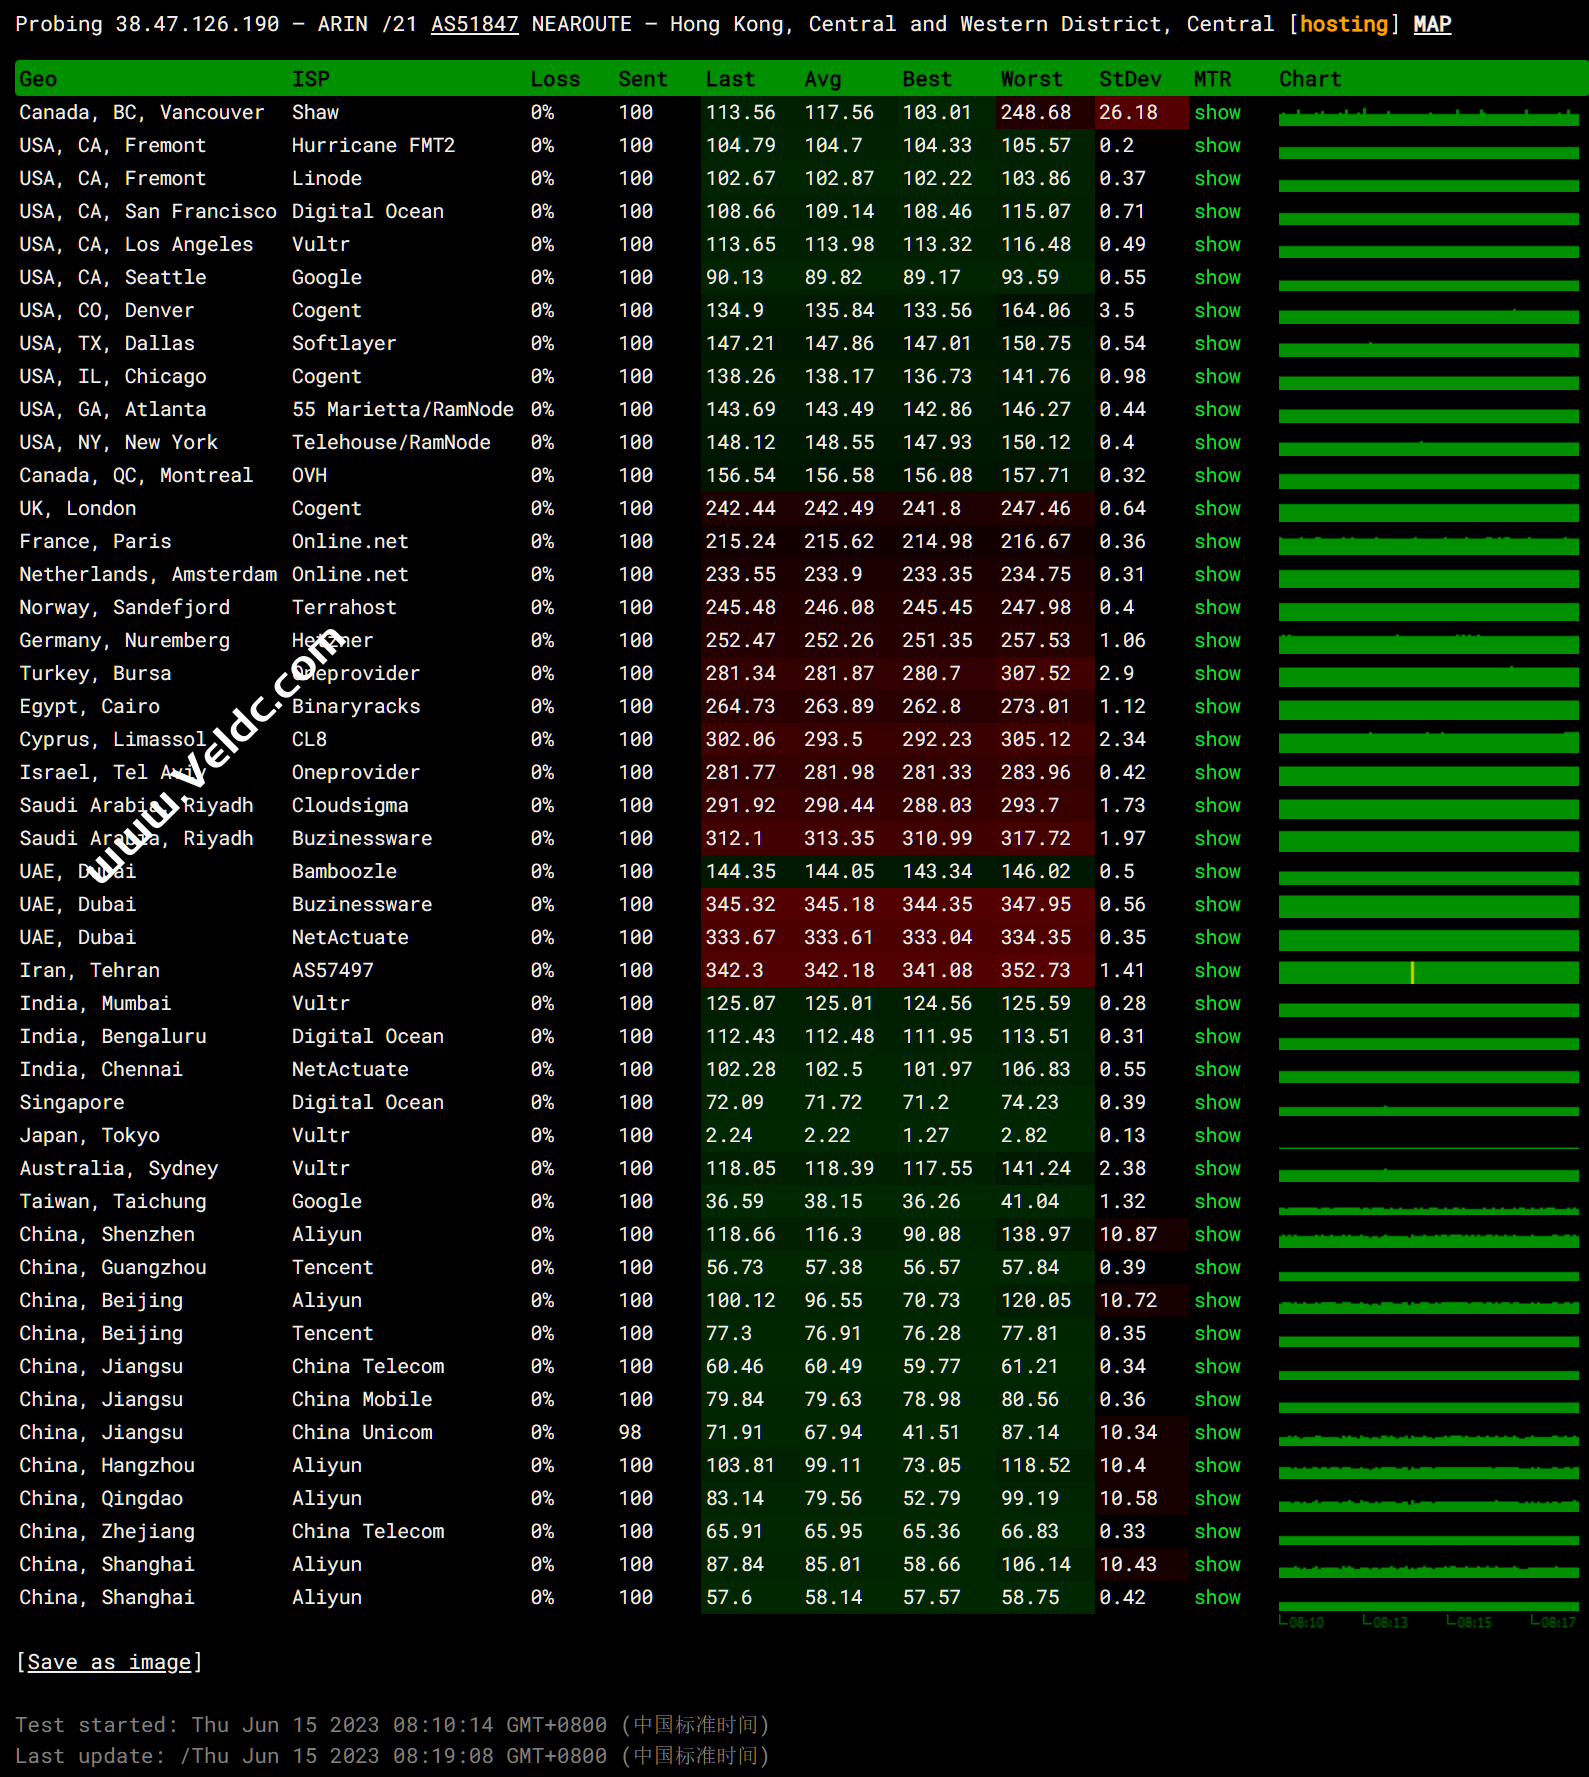Show MTR for Chennai NetActuate row

pyautogui.click(x=1217, y=1070)
